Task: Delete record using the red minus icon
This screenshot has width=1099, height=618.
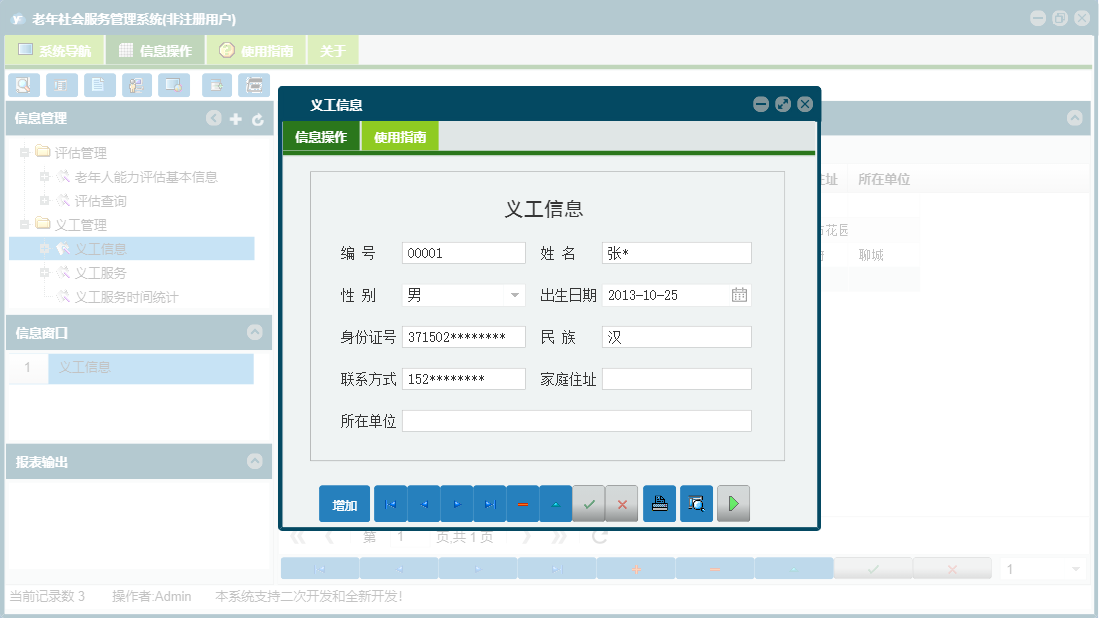Action: click(522, 503)
